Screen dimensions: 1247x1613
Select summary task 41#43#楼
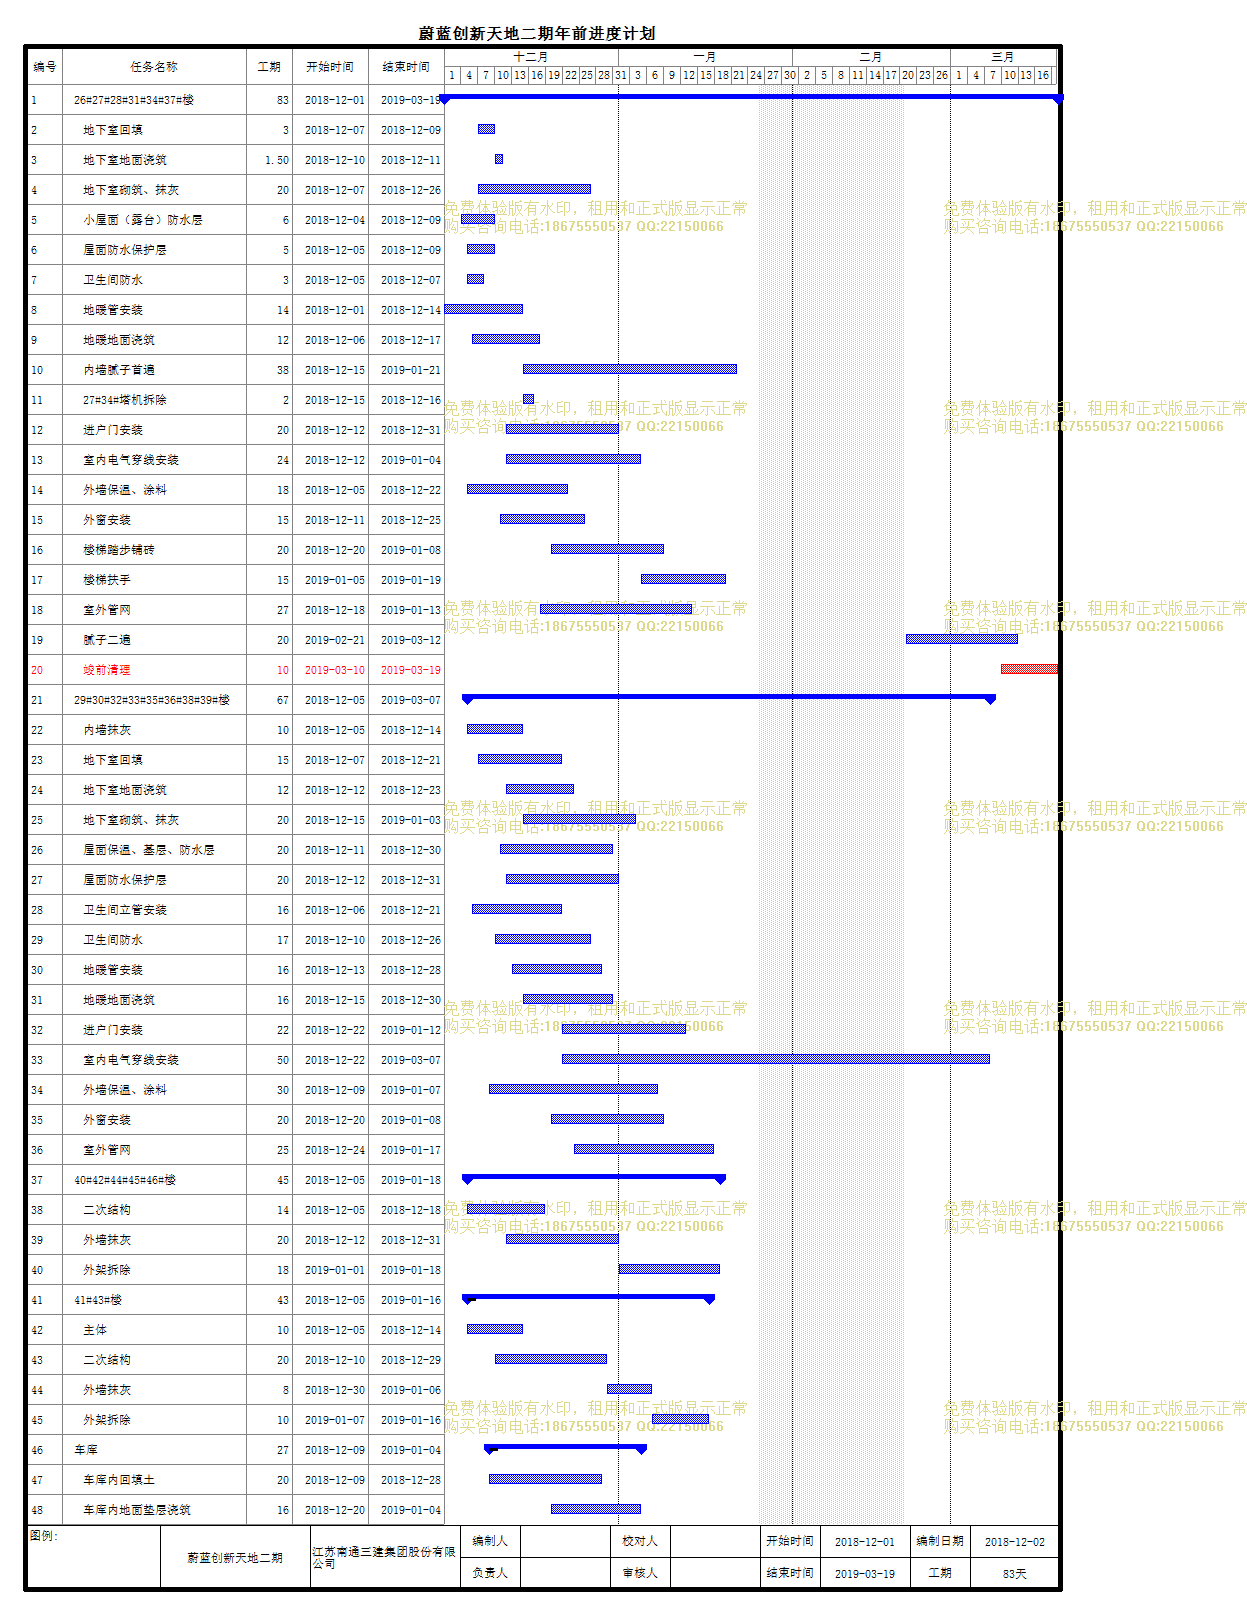pyautogui.click(x=98, y=1300)
